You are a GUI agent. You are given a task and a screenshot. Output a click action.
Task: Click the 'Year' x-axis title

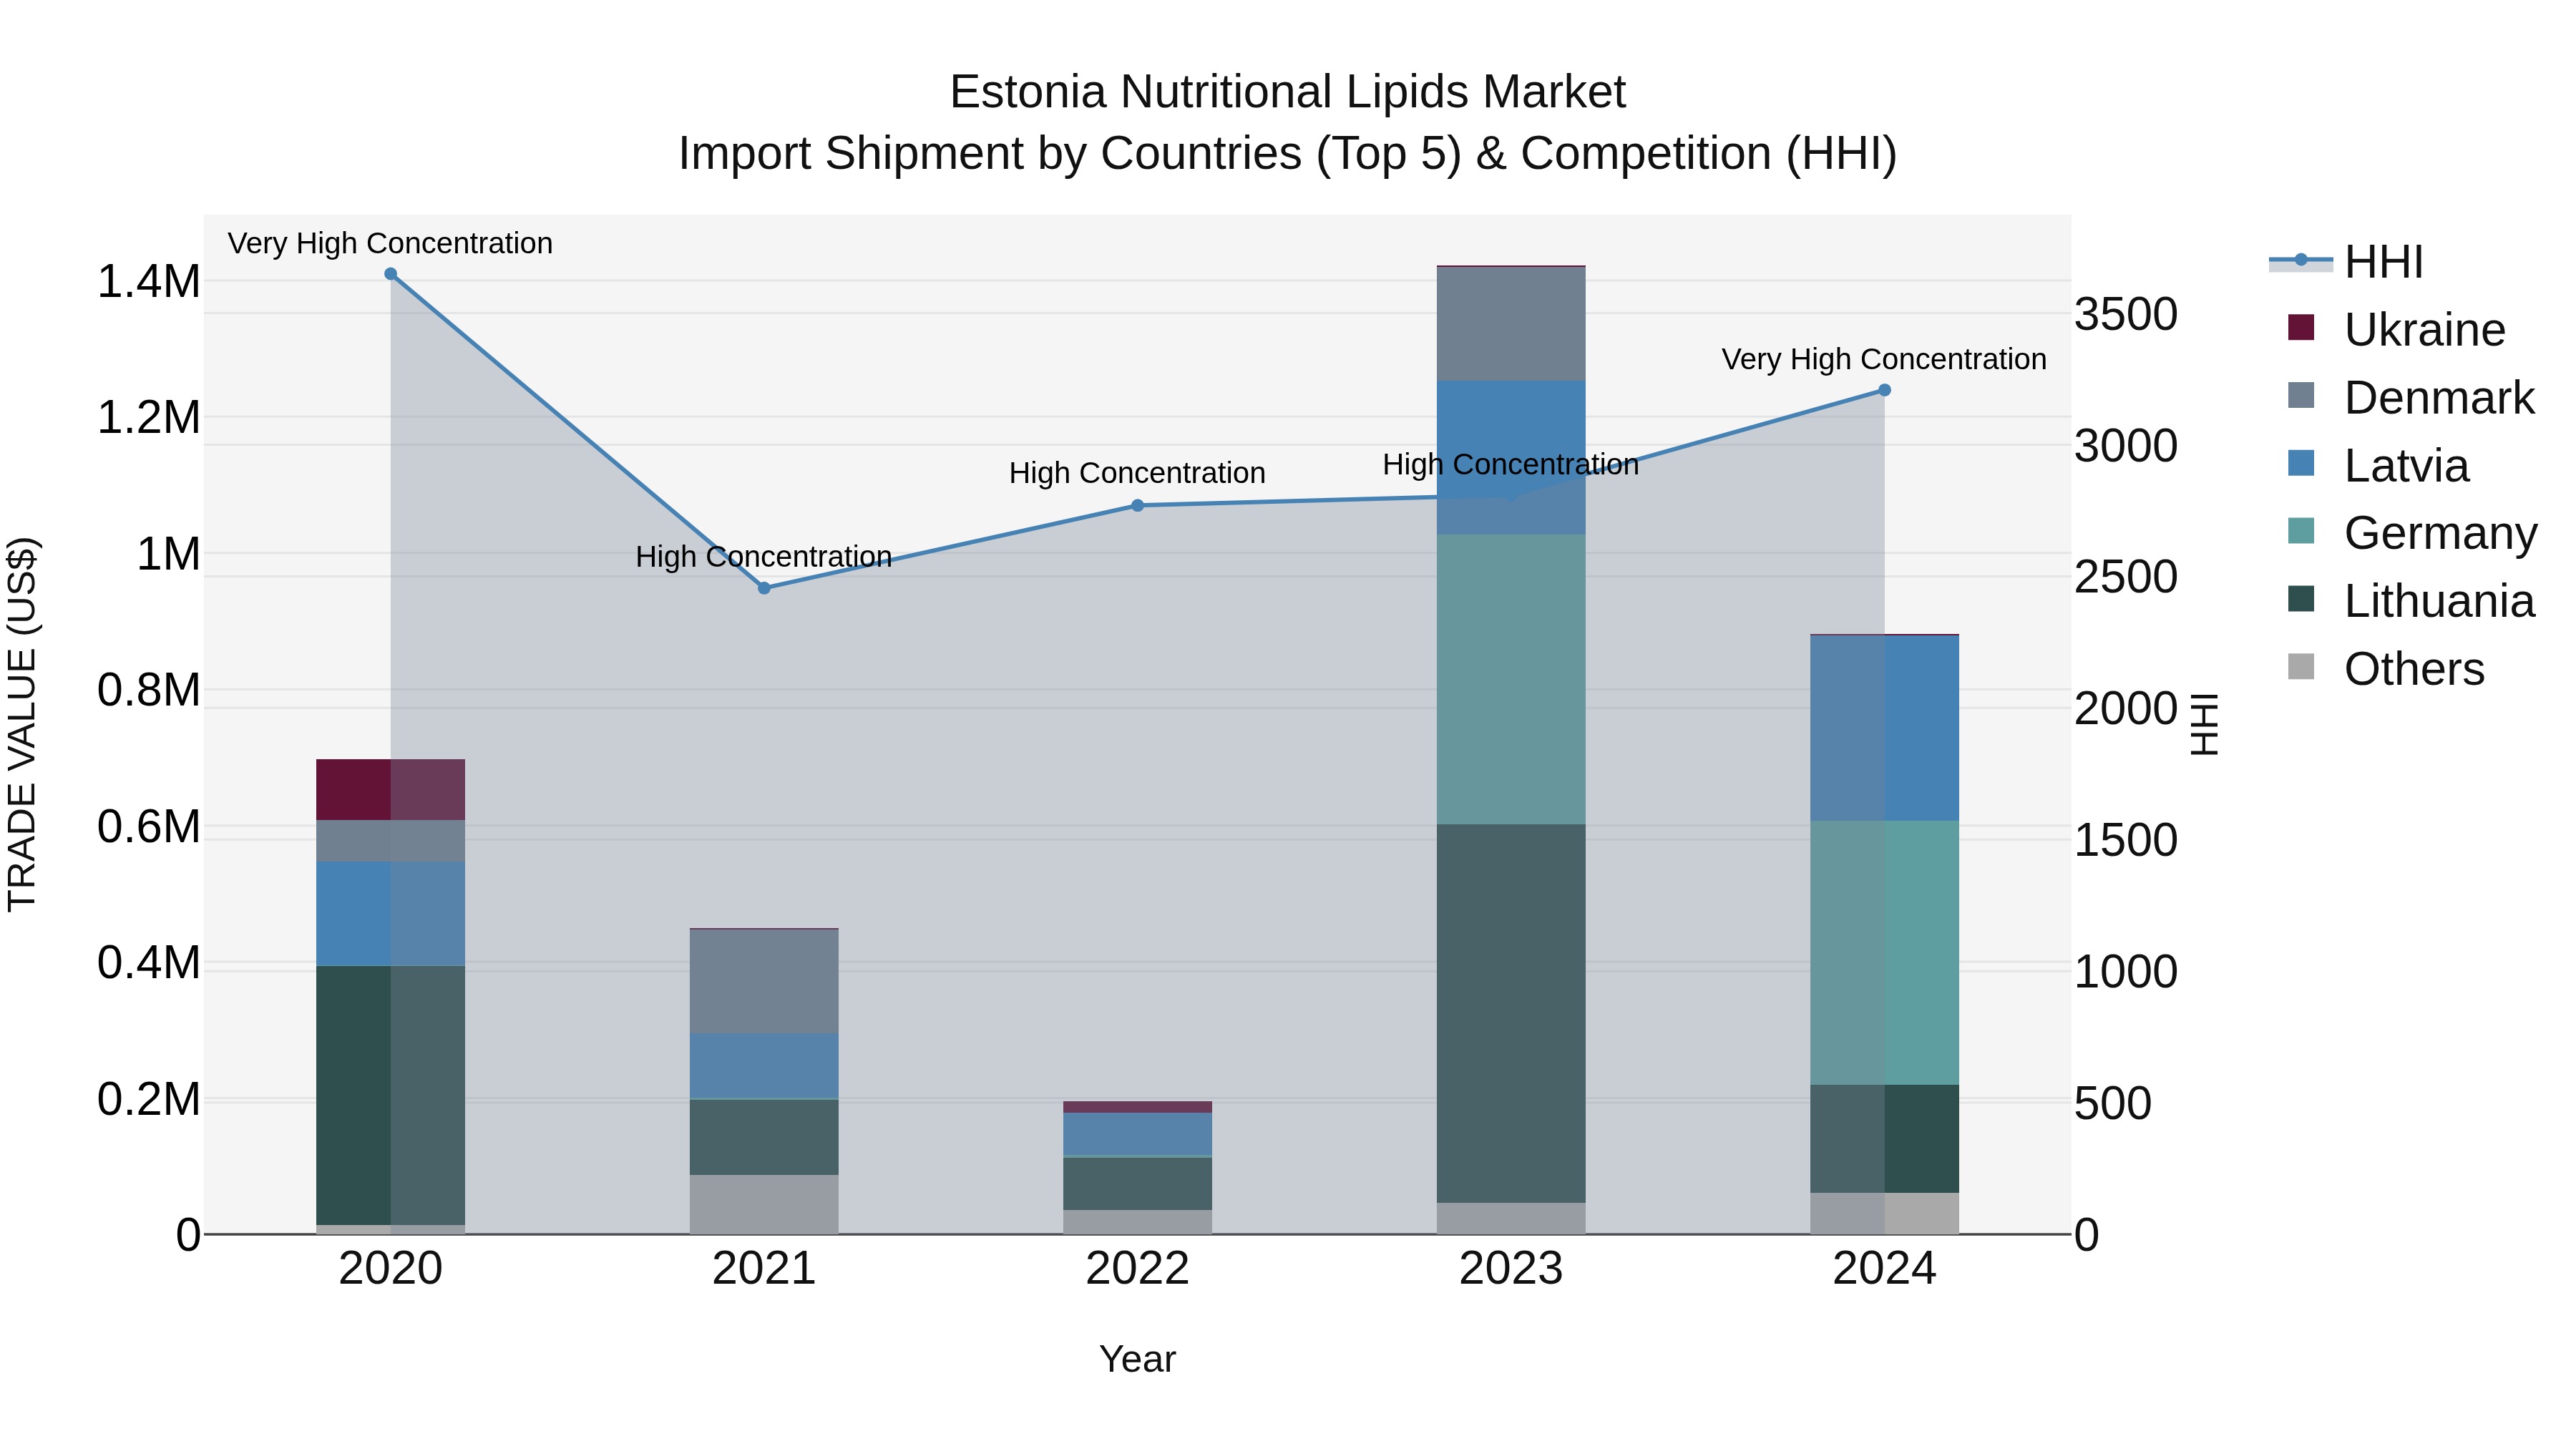pyautogui.click(x=1137, y=1359)
